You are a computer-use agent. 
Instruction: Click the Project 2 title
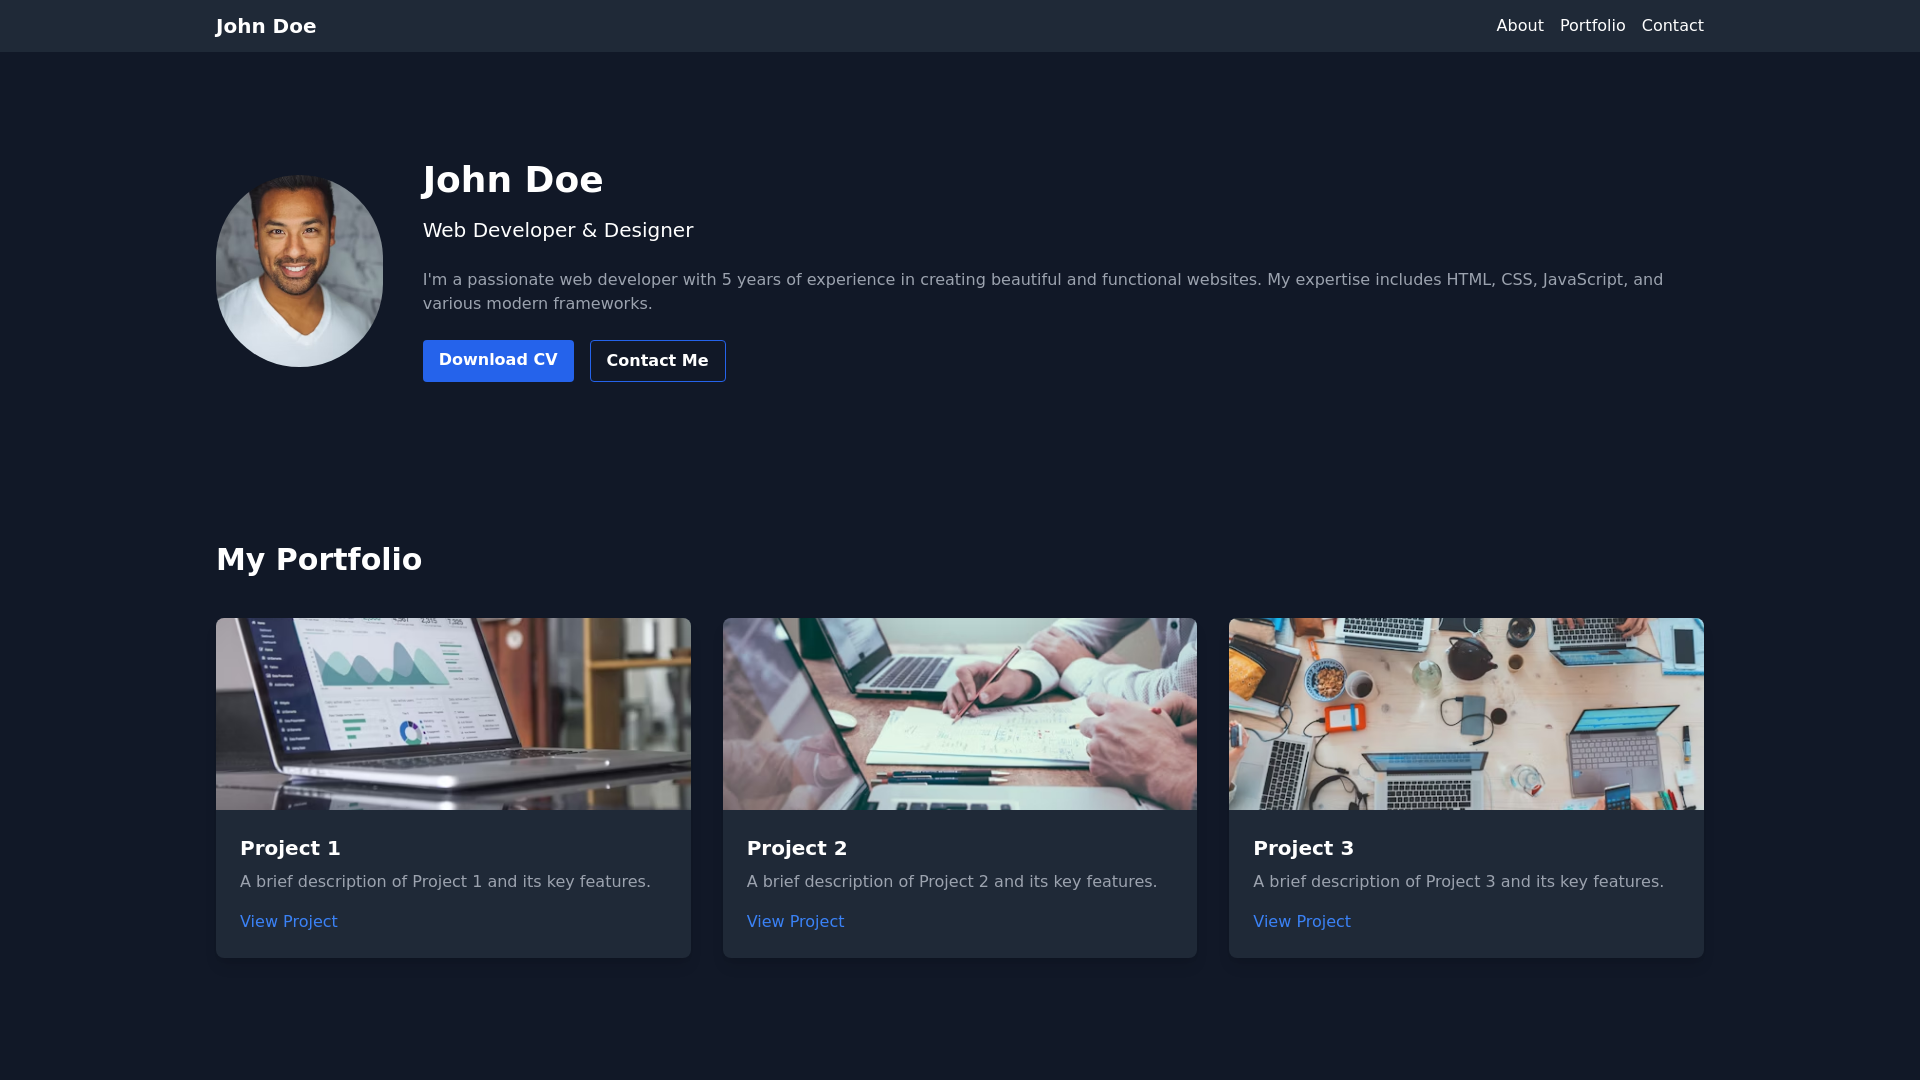[x=796, y=848]
